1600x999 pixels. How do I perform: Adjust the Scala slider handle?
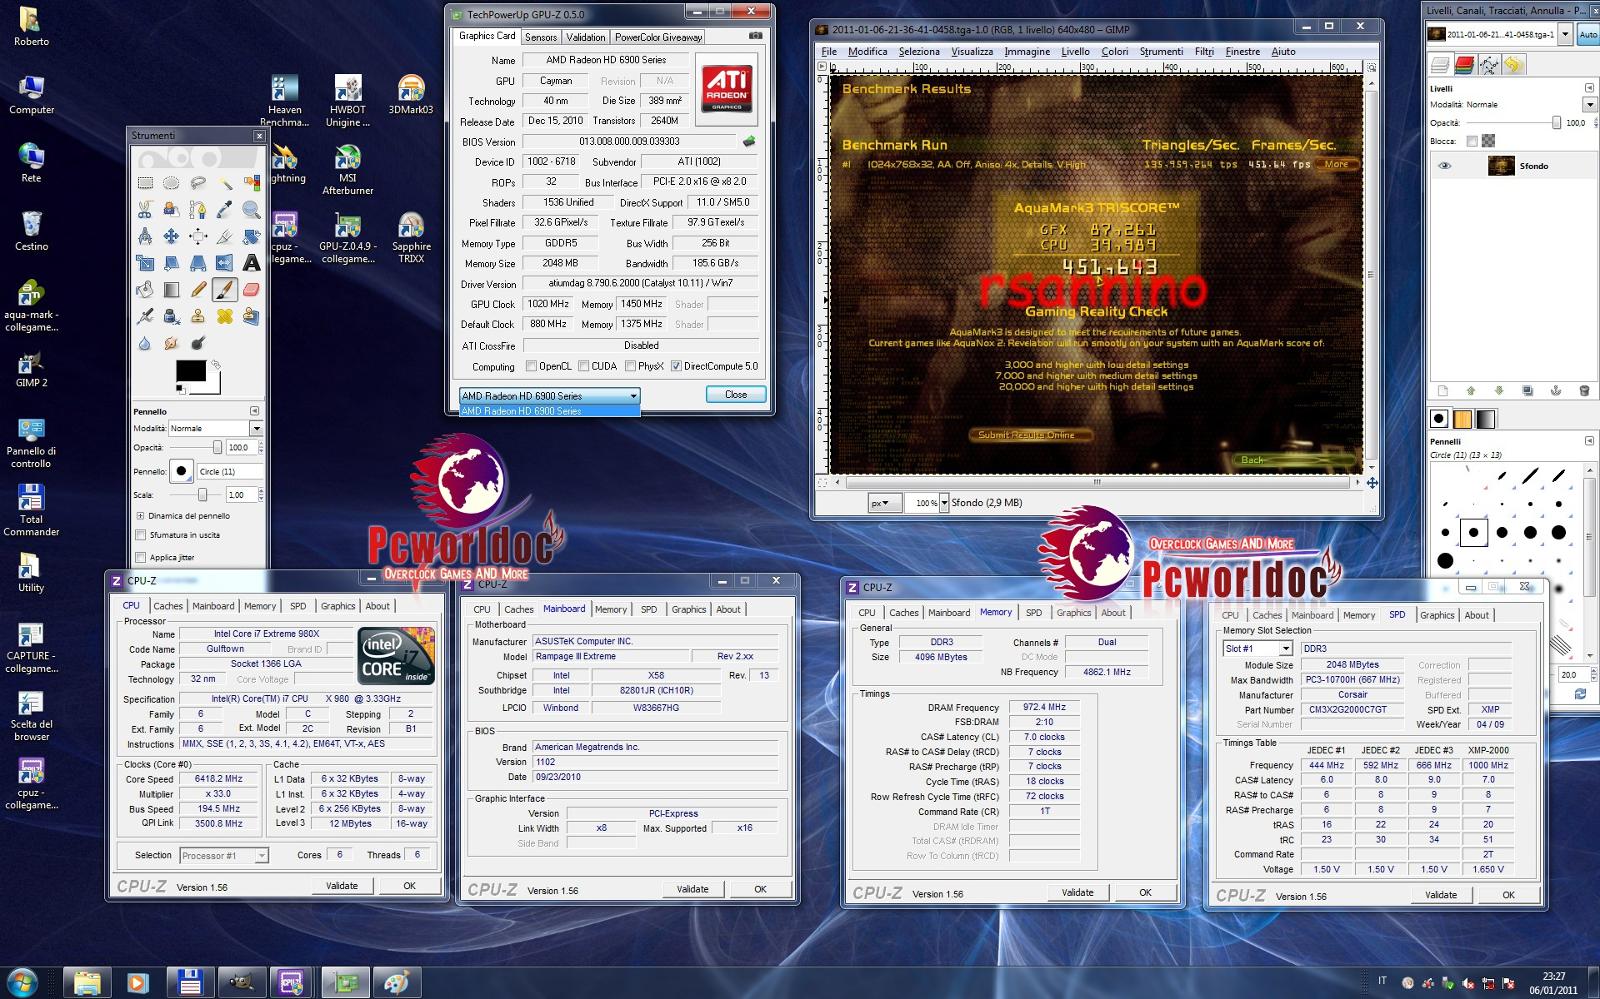point(202,495)
